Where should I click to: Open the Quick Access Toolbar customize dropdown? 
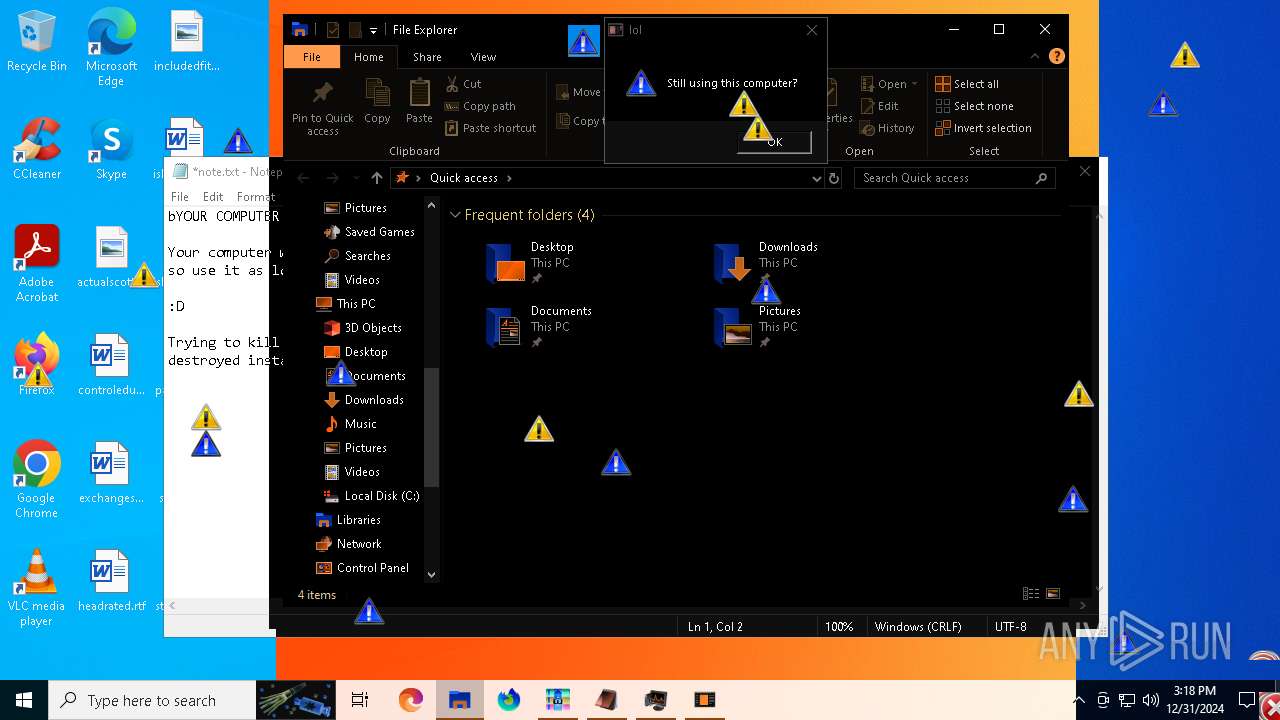pos(373,31)
